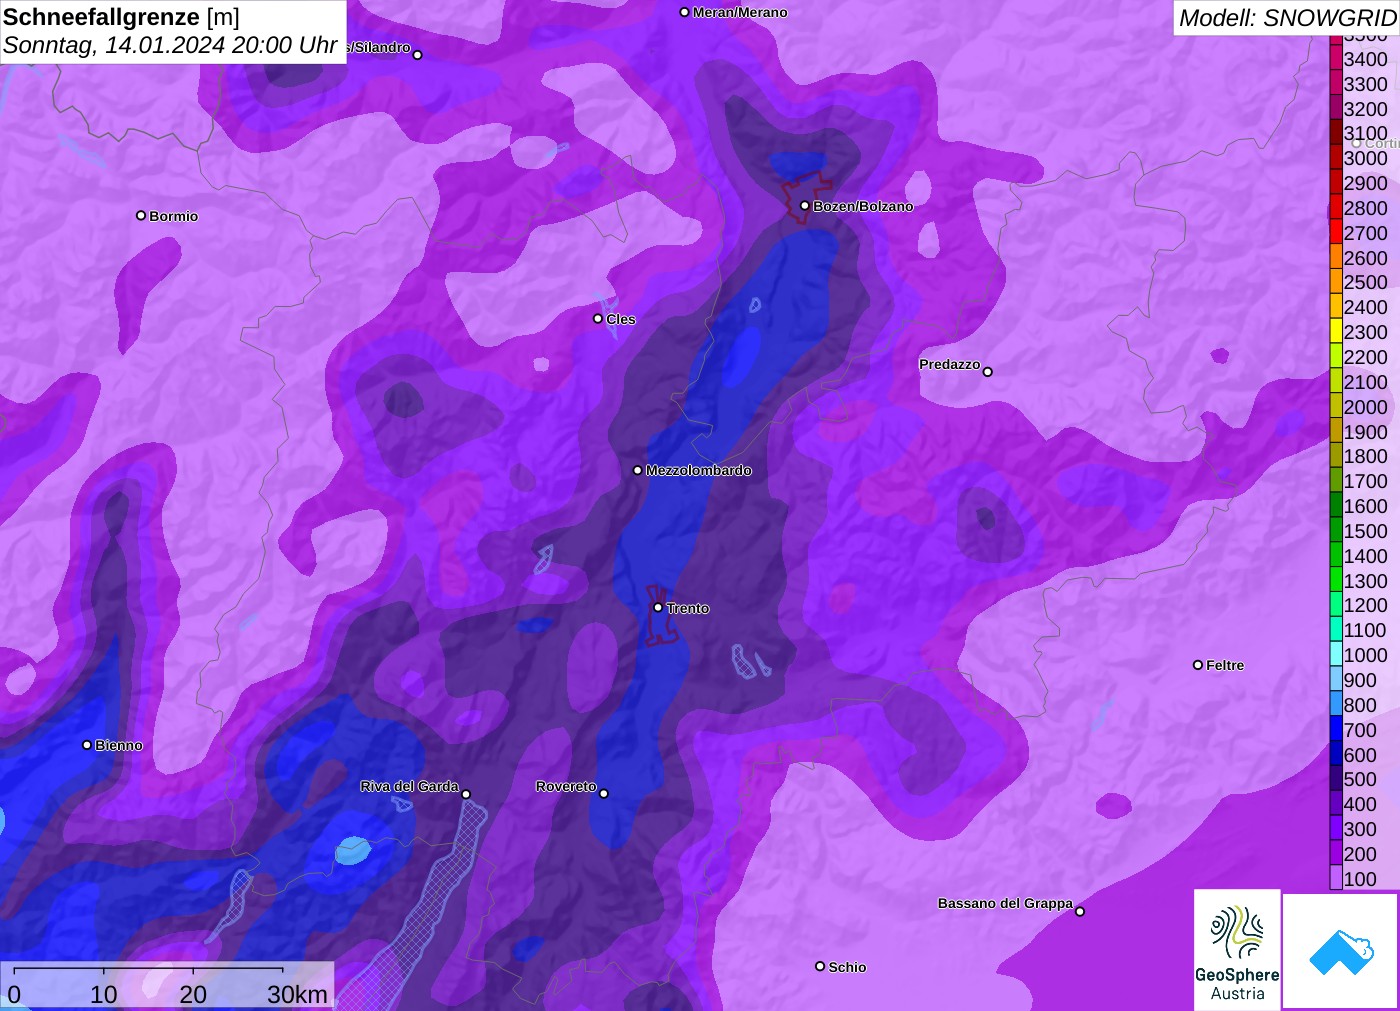Click the Predazzo city marker dot
This screenshot has height=1011, width=1400.
(x=988, y=372)
